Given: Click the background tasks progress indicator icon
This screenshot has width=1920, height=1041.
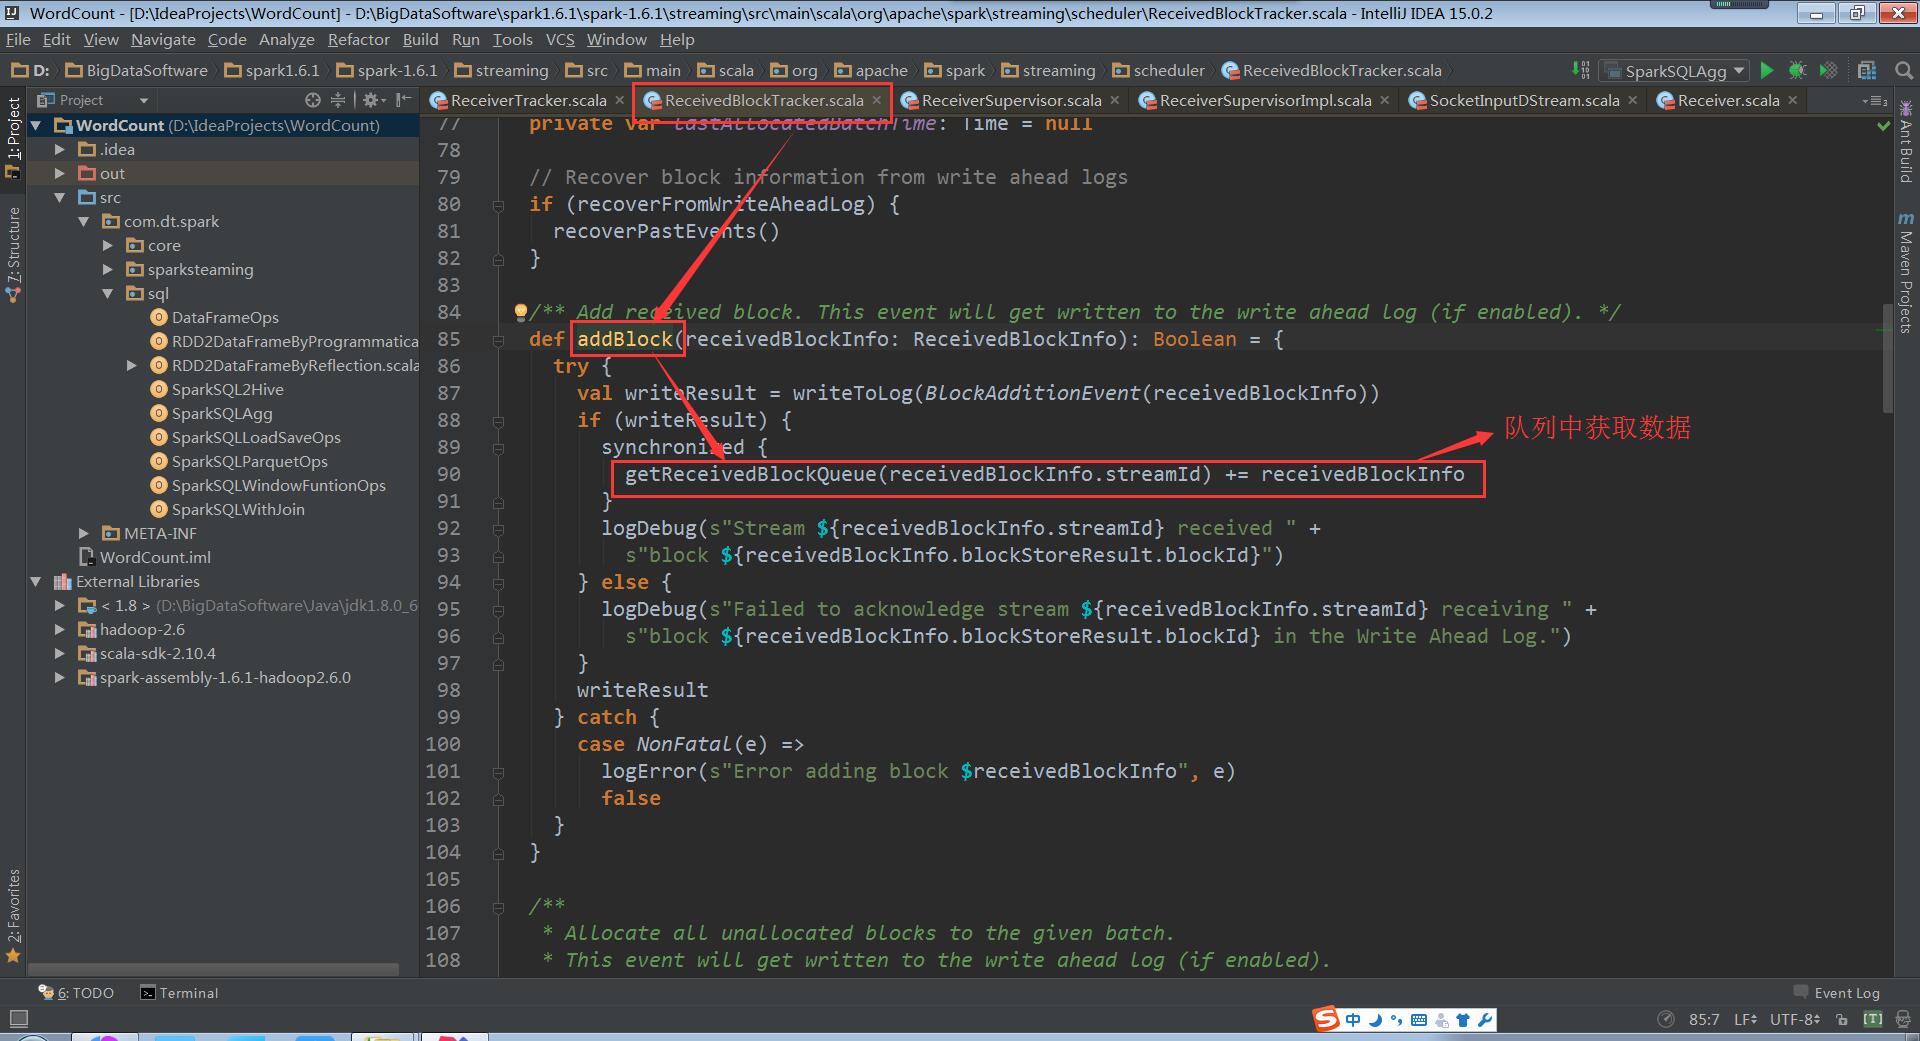Looking at the screenshot, I should [1666, 1019].
